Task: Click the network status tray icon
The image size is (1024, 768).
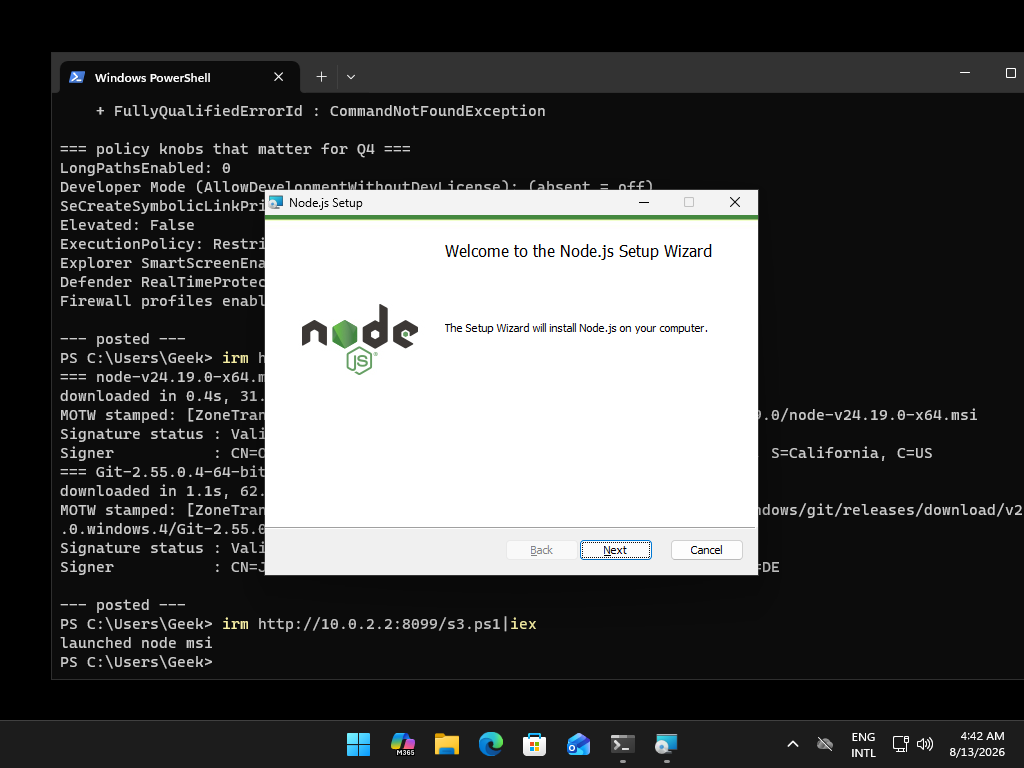Action: pyautogui.click(x=901, y=744)
